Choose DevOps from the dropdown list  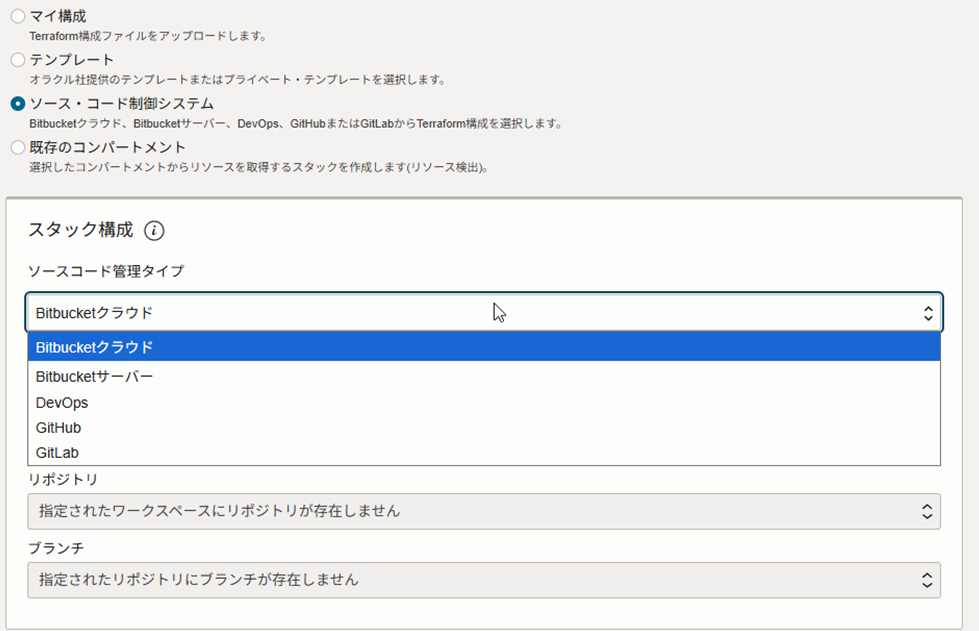point(484,403)
